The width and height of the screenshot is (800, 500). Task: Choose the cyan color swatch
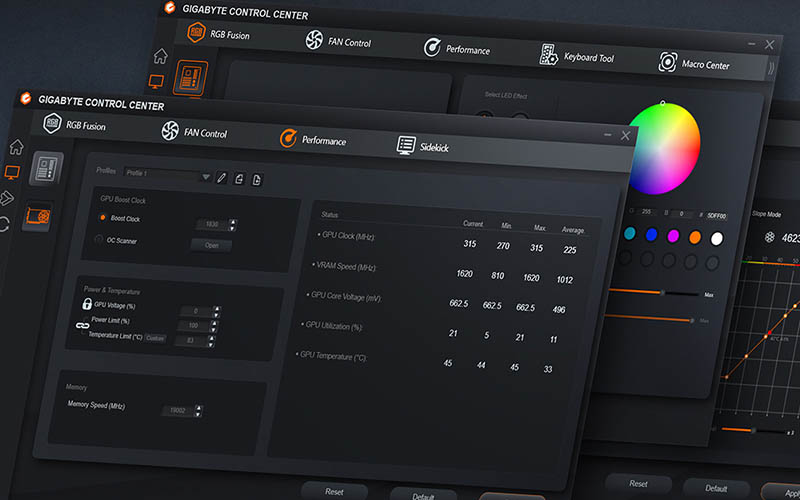(630, 233)
